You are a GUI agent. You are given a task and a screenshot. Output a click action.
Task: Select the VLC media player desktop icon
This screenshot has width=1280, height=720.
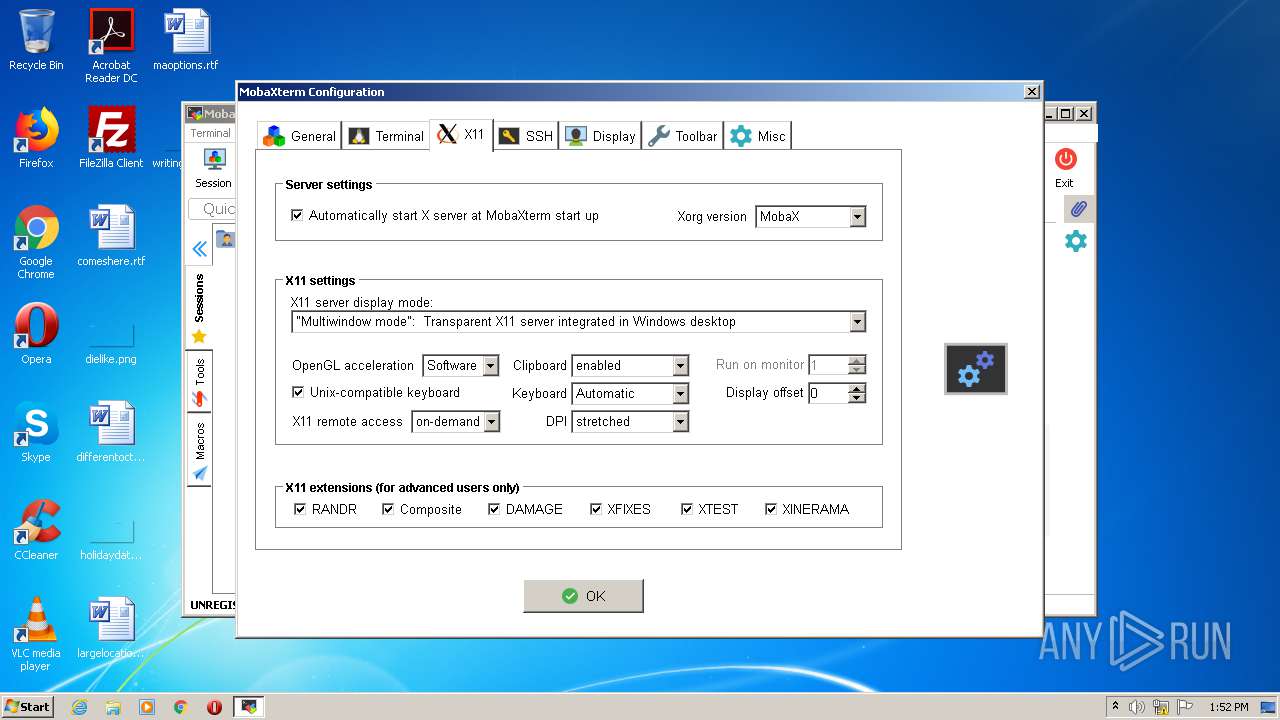click(36, 634)
